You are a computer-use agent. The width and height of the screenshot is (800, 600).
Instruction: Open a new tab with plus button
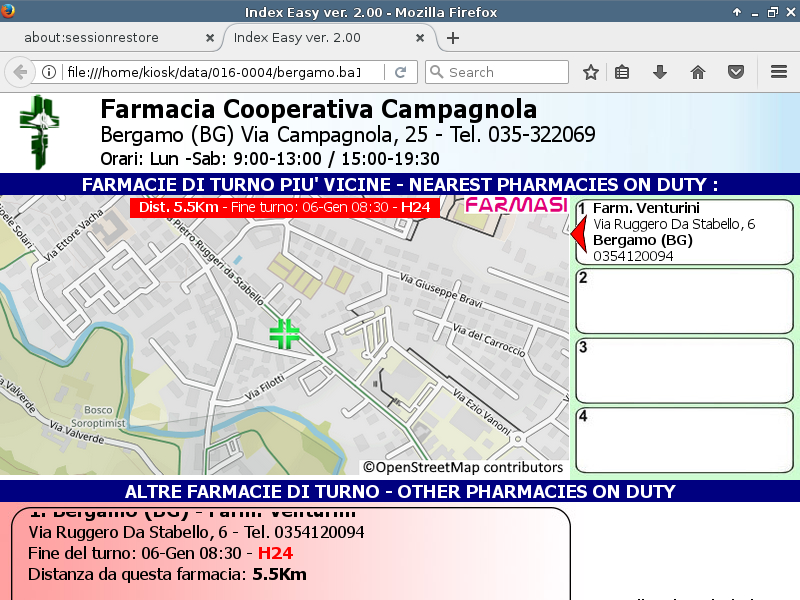(453, 38)
